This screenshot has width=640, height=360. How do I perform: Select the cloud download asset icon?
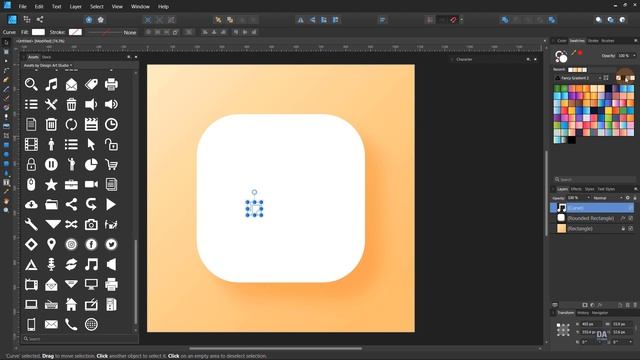[31, 204]
